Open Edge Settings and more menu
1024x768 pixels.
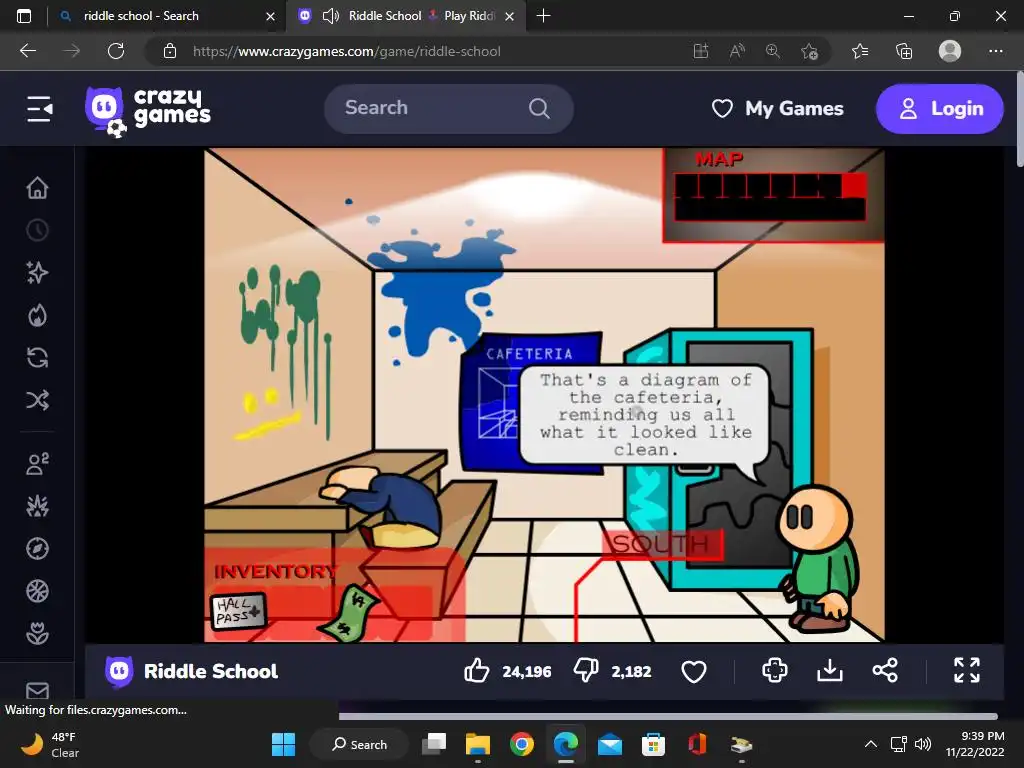pos(995,51)
